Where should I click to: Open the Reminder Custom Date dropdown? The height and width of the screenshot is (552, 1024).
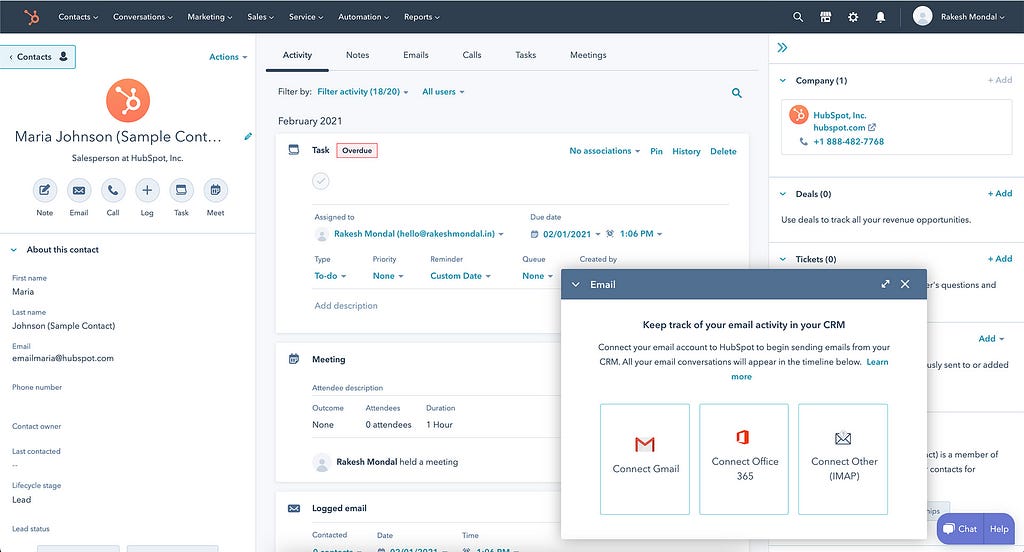point(460,276)
